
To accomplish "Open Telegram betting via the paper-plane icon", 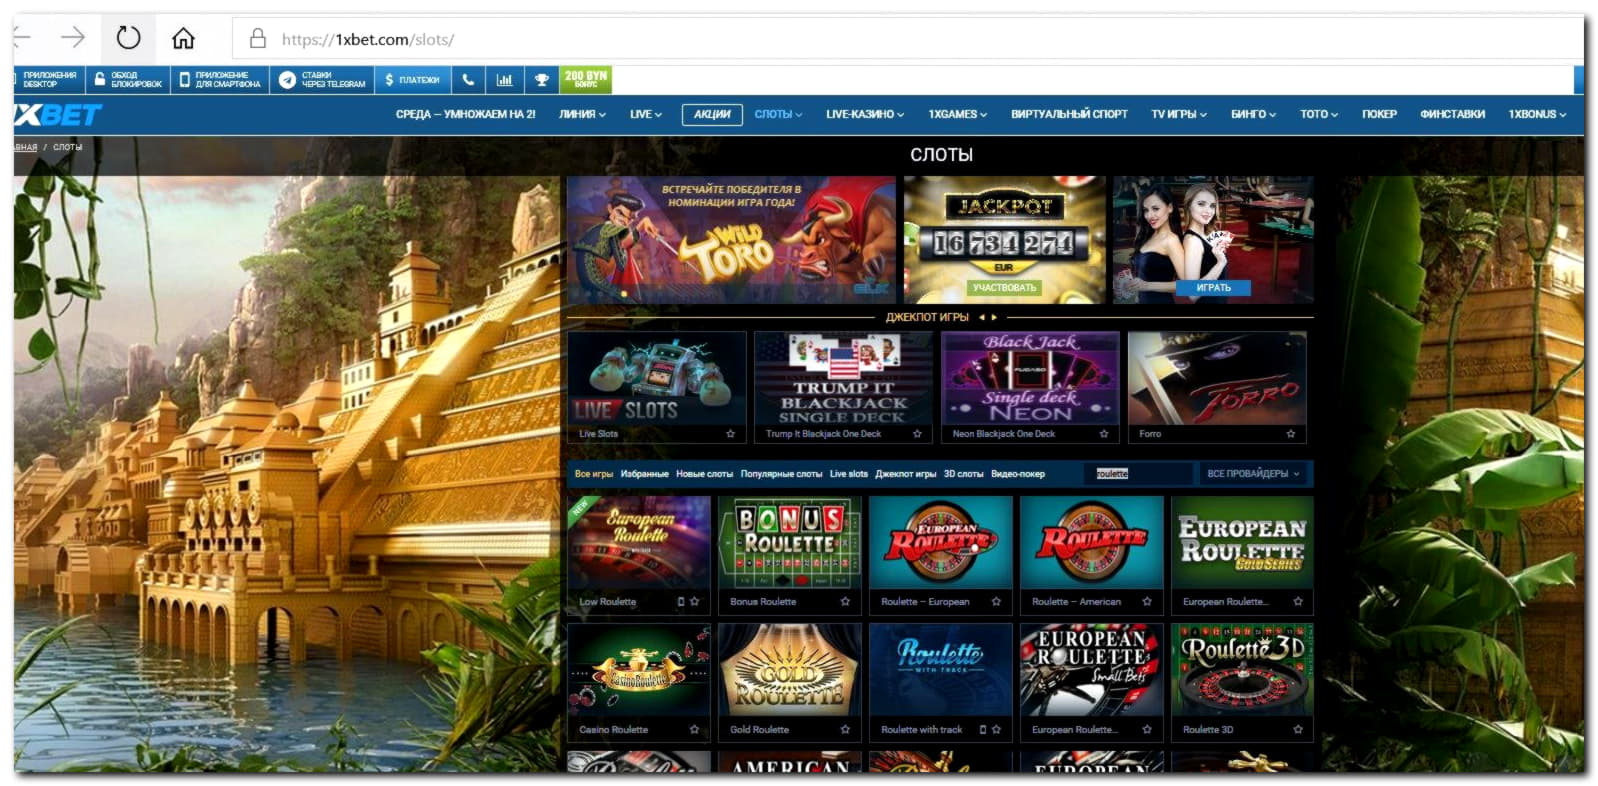I will [288, 80].
